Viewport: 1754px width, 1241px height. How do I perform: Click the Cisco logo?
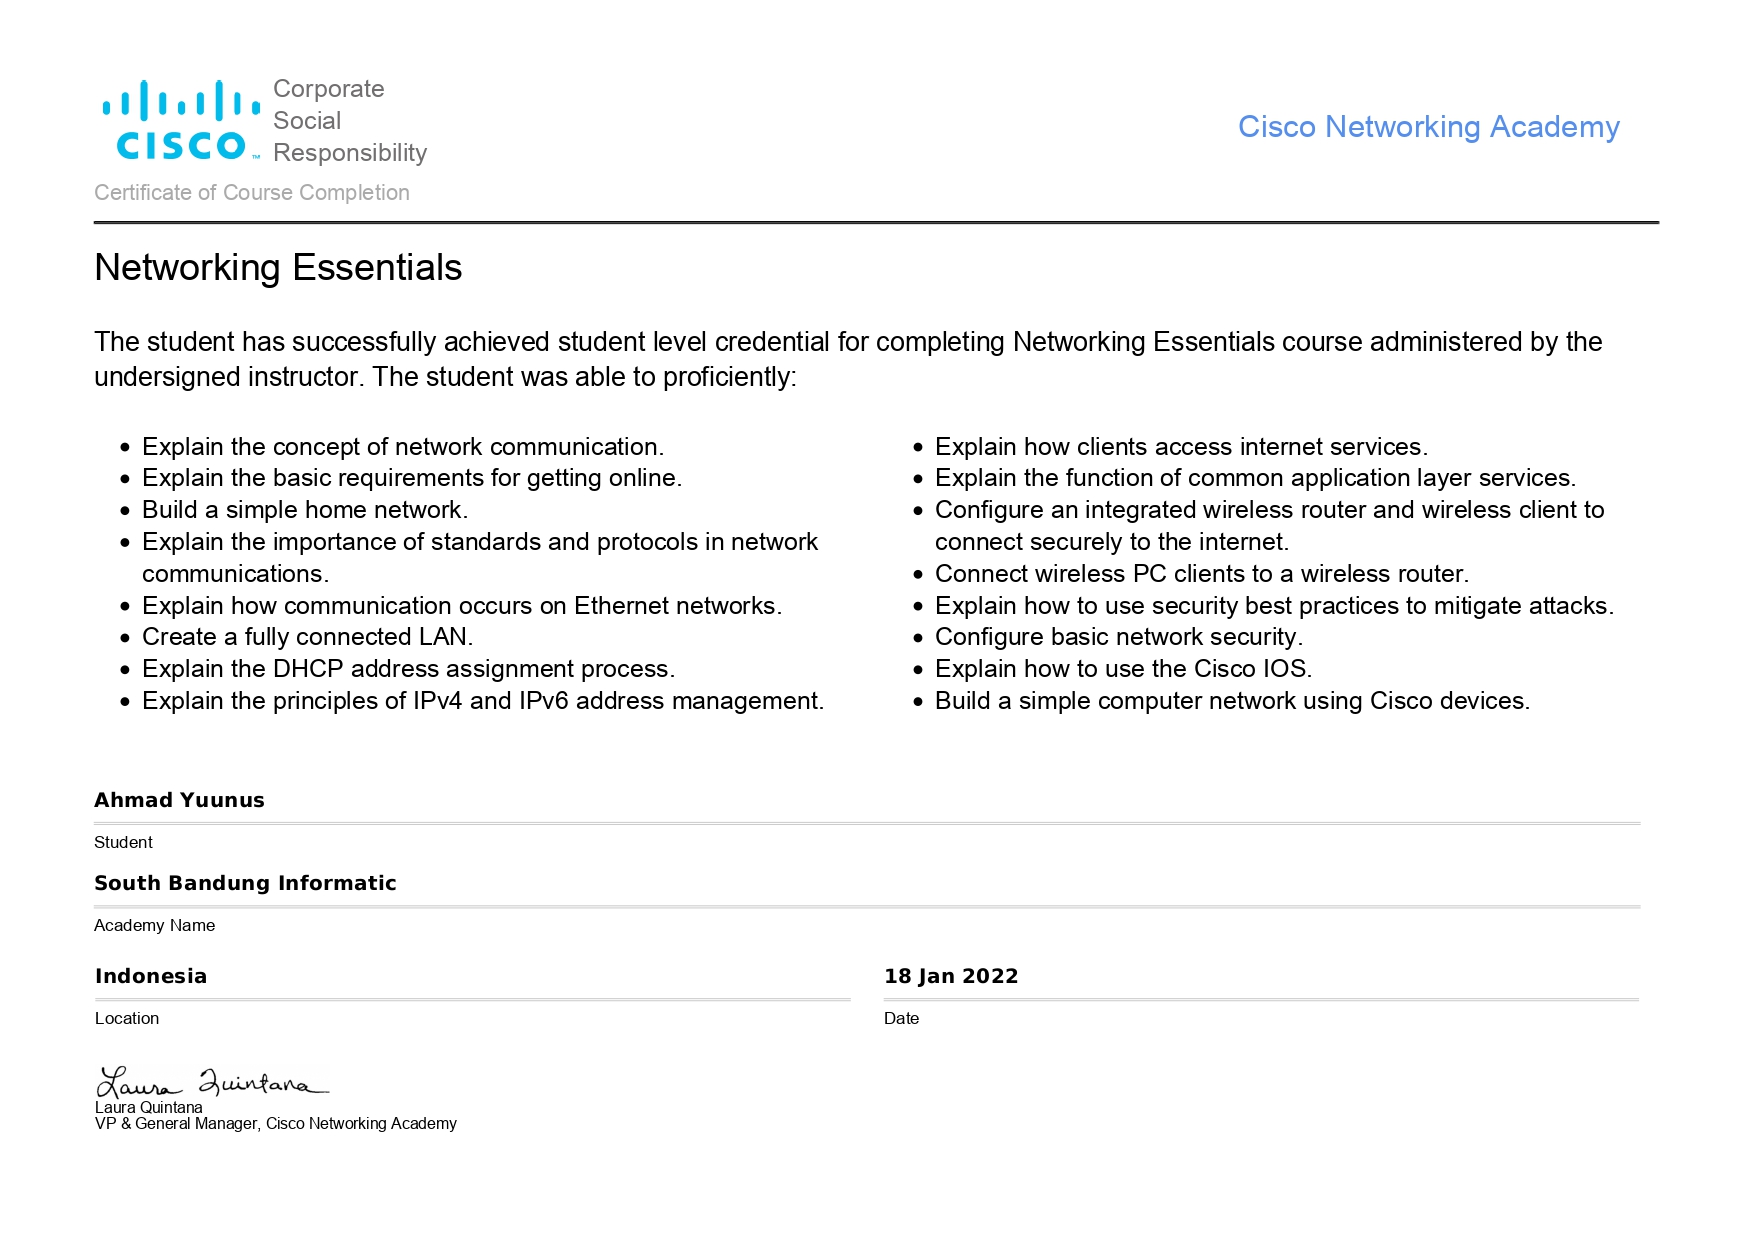pyautogui.click(x=182, y=121)
